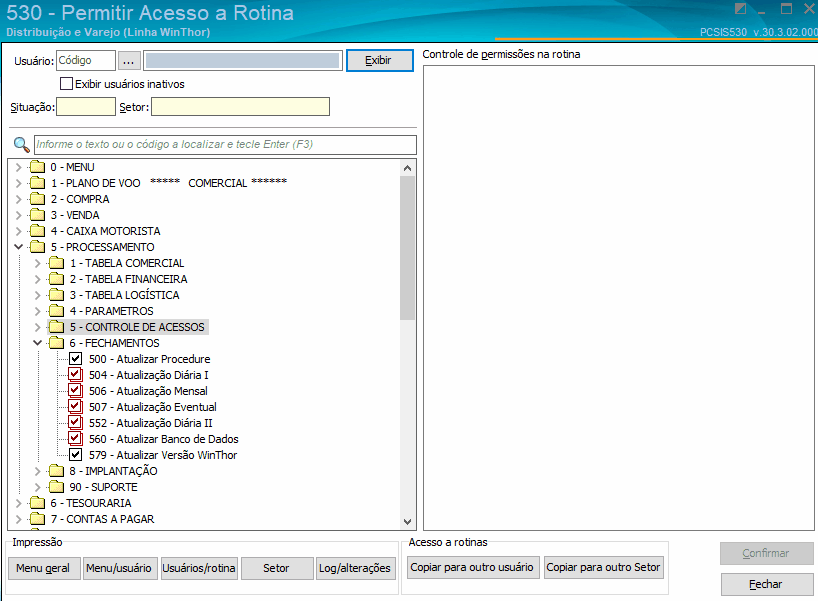The height and width of the screenshot is (601, 818).
Task: Select 3 - TABELA LOGÍSTICA tree row
Action: [125, 295]
